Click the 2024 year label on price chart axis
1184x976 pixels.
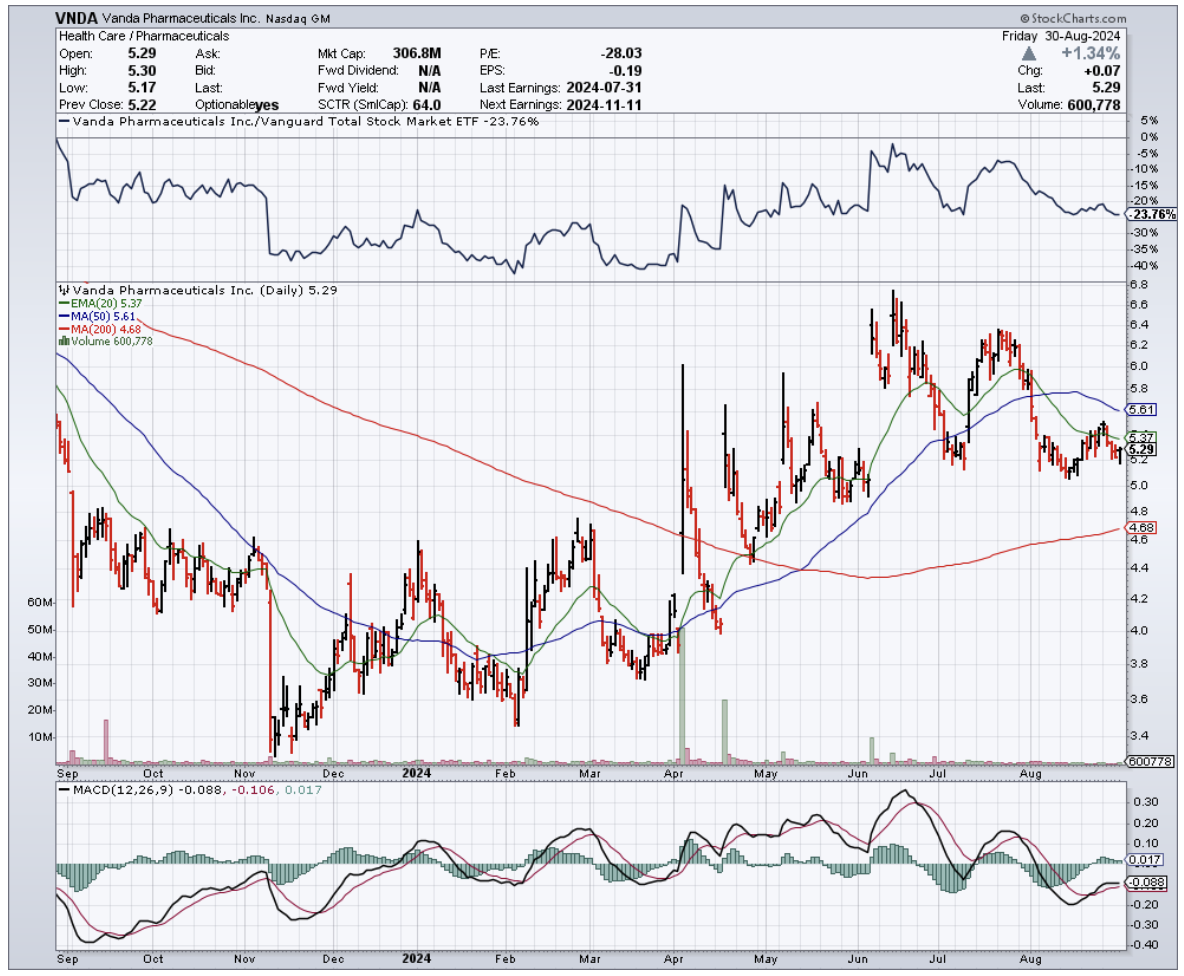click(417, 772)
